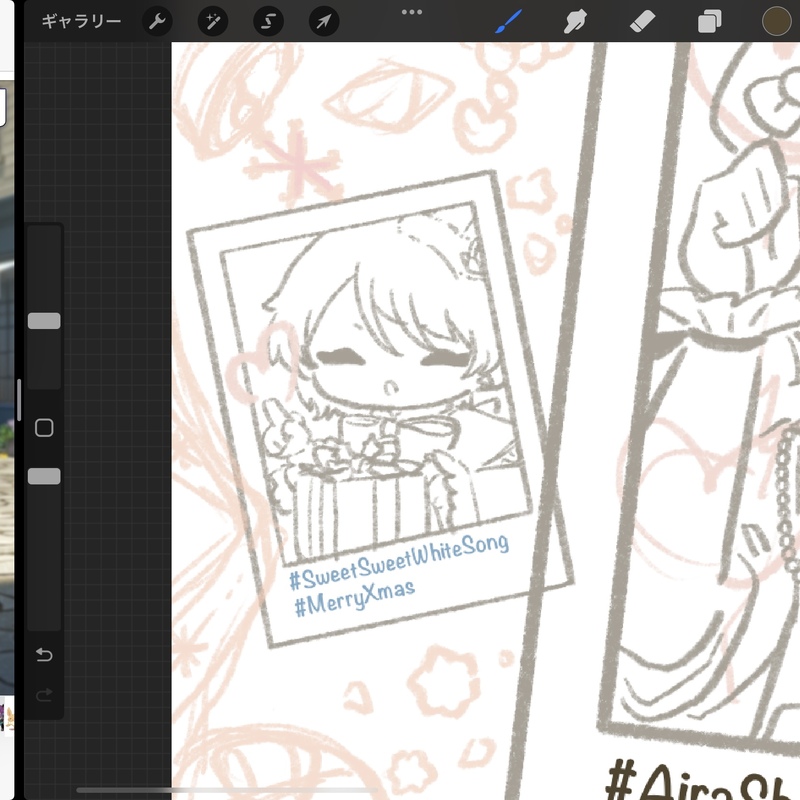Tap the undo arrow
Image resolution: width=800 pixels, height=800 pixels.
(44, 654)
